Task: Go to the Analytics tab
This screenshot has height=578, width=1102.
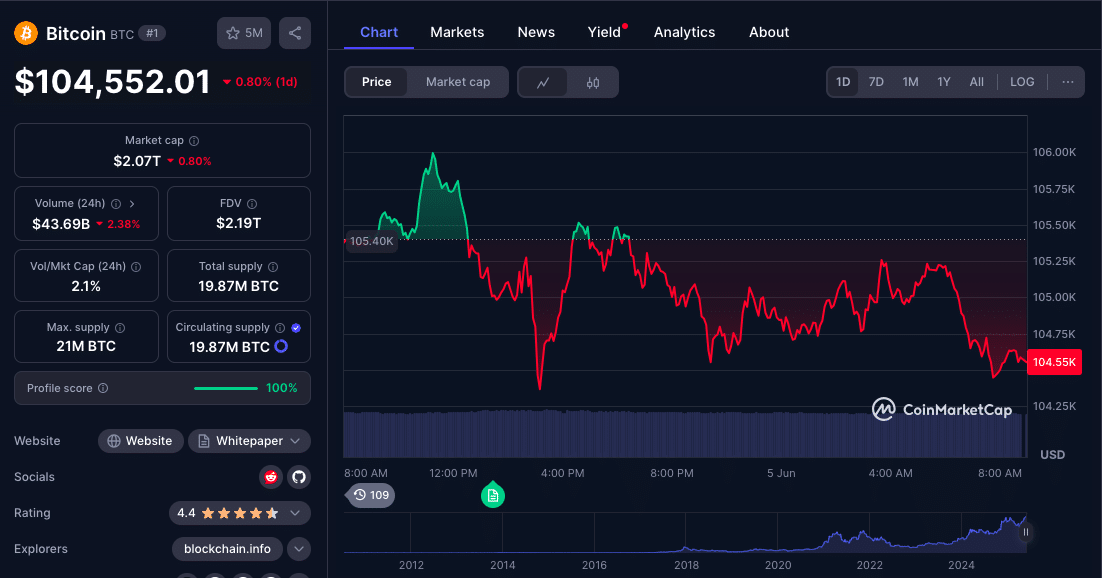Action: point(685,32)
